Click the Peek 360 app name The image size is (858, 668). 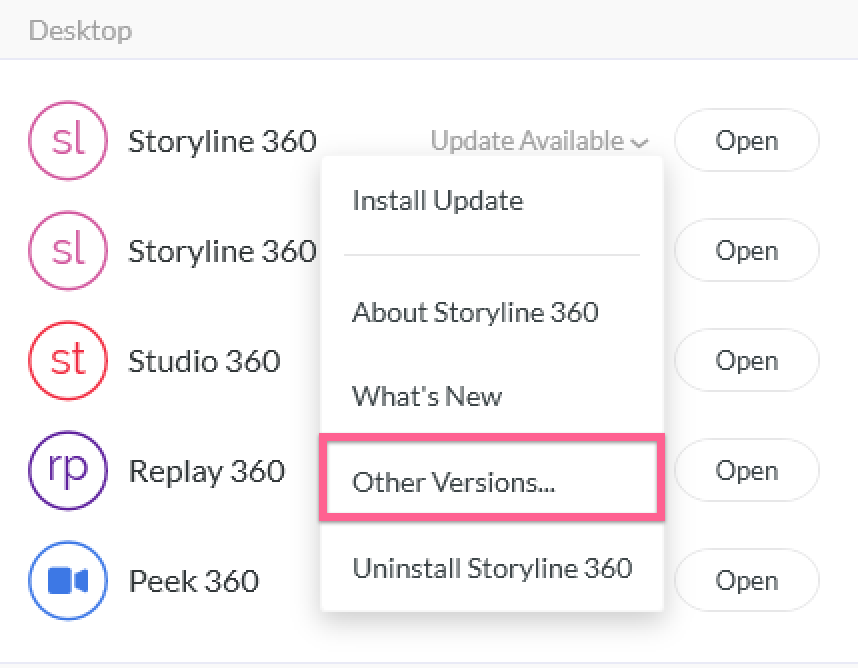point(194,581)
